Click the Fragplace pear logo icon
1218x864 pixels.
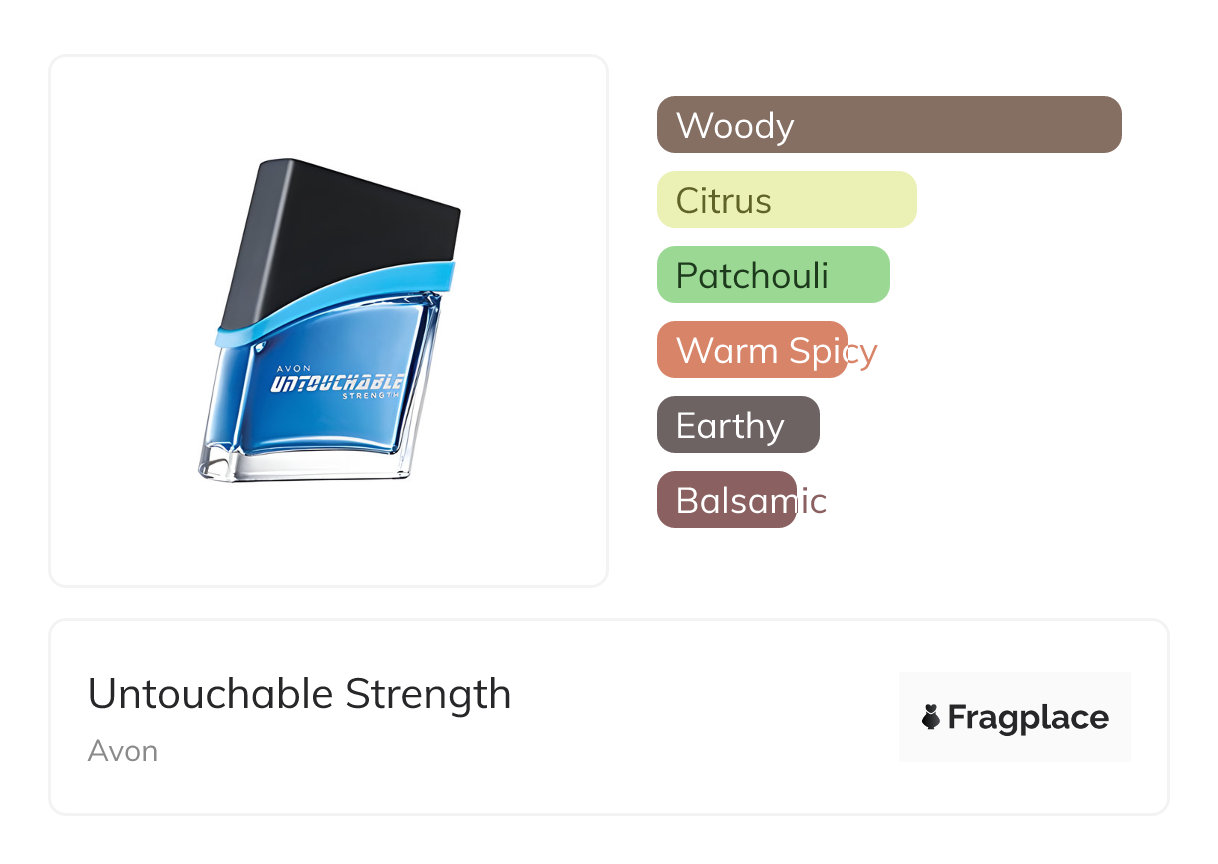(931, 717)
